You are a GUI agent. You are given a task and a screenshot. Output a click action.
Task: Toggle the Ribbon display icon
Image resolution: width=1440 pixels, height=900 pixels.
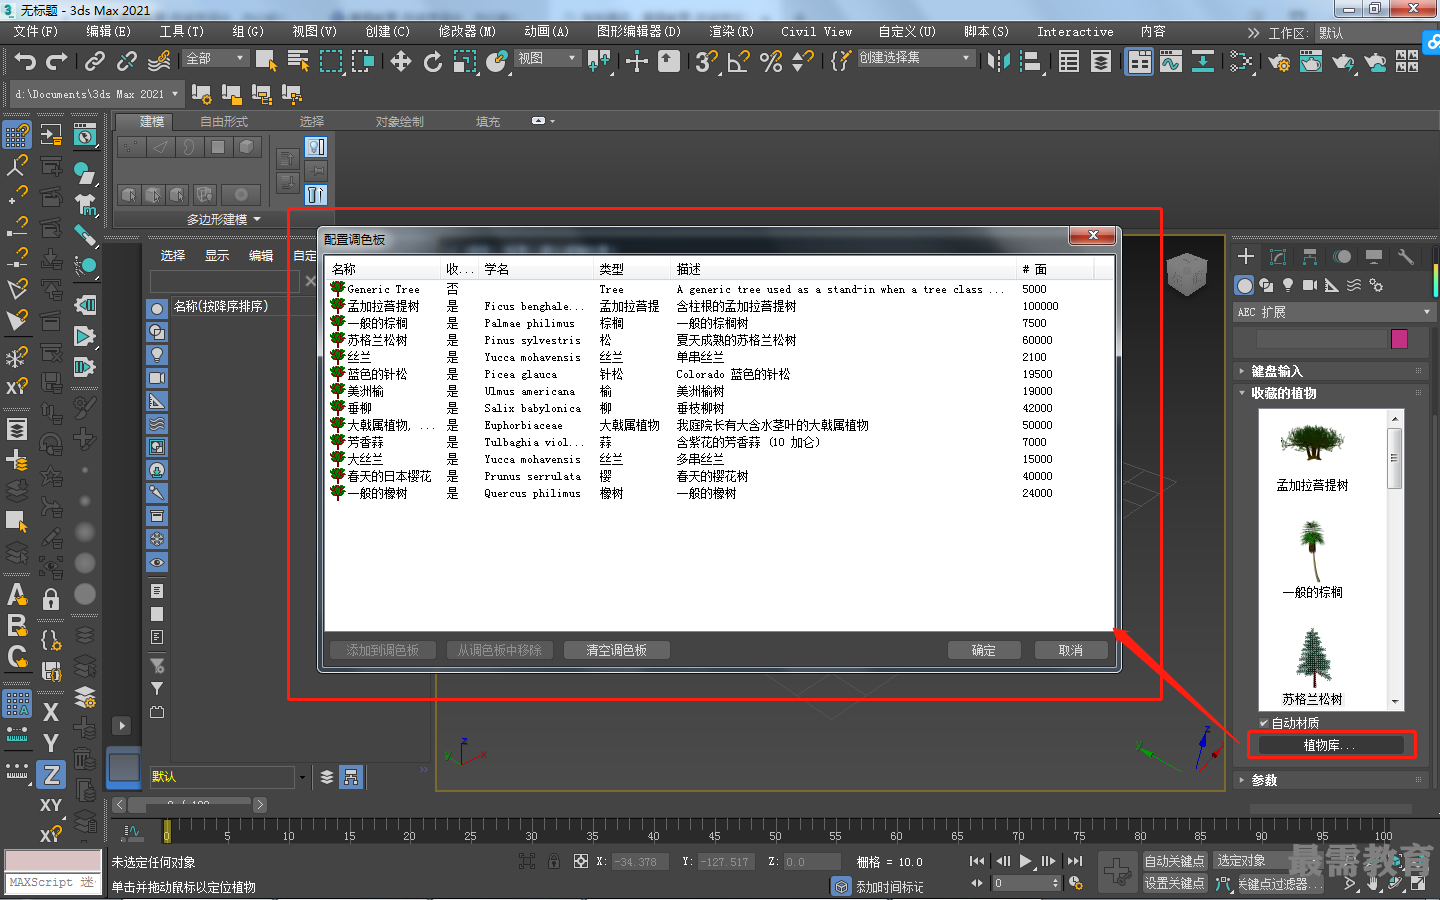point(1139,62)
